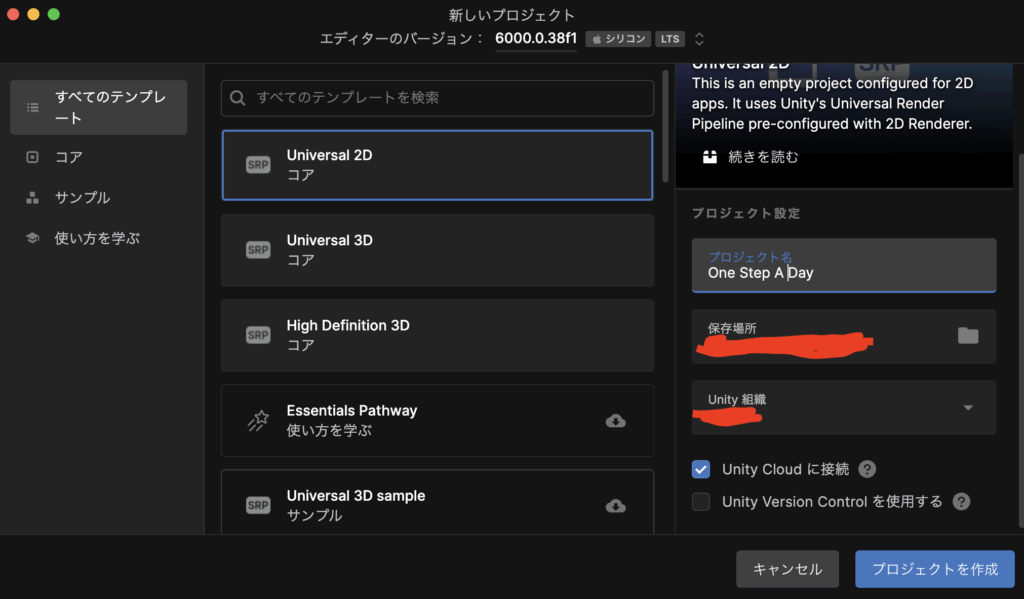The height and width of the screenshot is (599, 1024).
Task: Choose the Essentials Pathway template
Action: (x=438, y=421)
